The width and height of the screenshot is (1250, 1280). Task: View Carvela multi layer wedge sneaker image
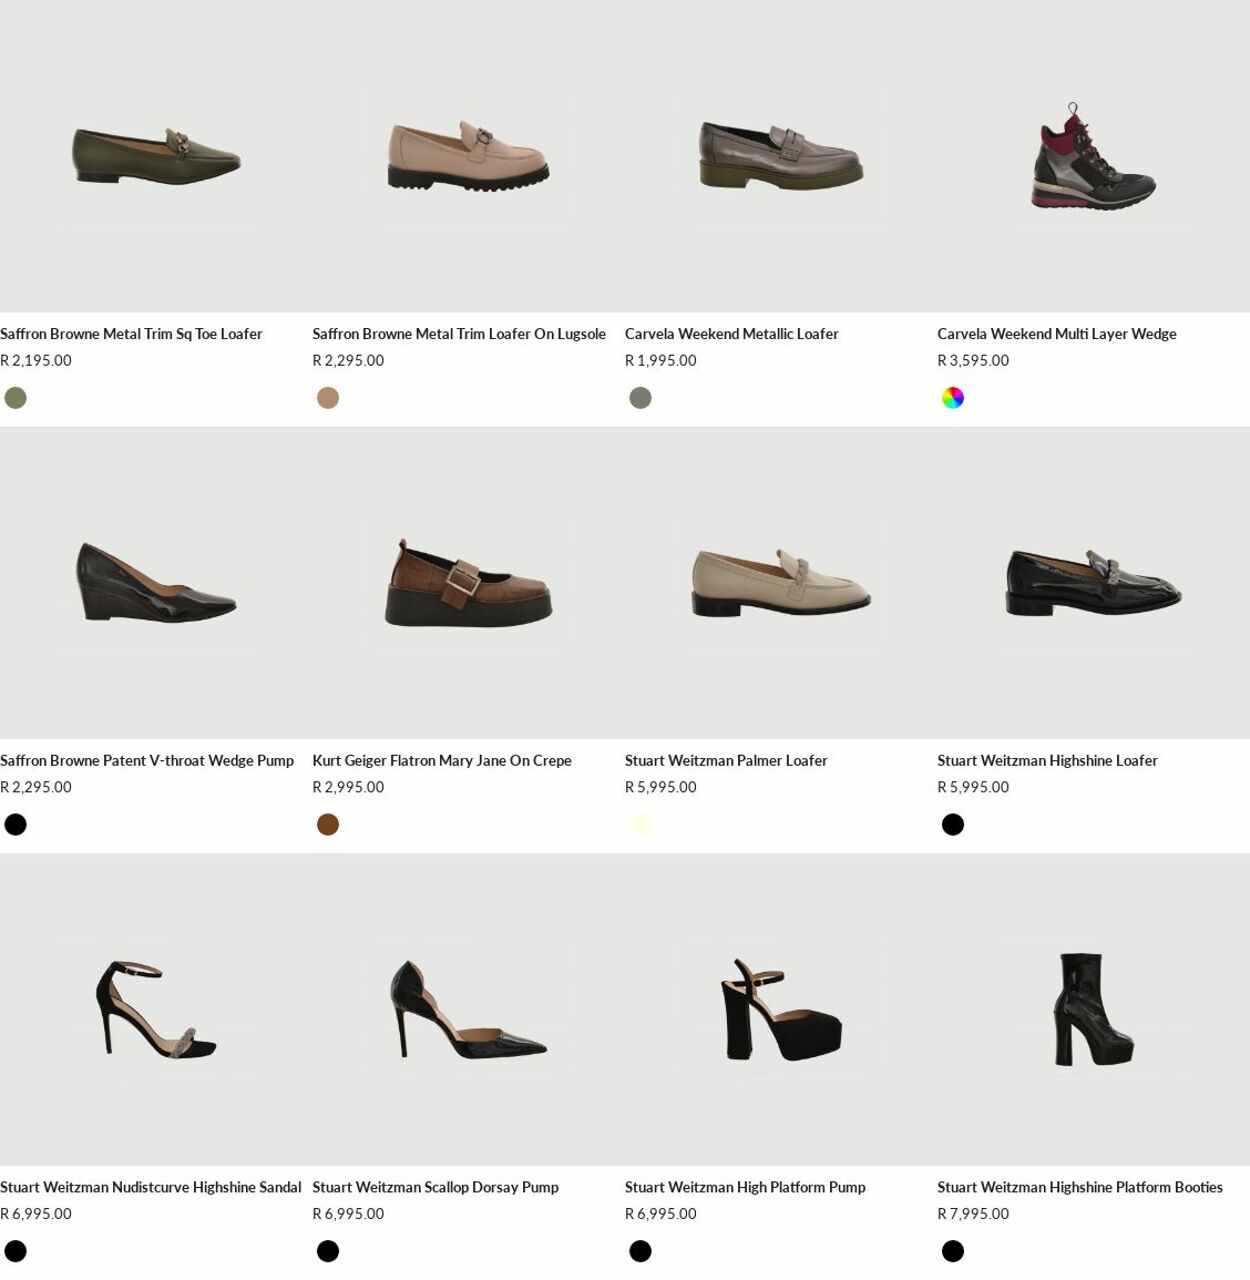click(1093, 156)
